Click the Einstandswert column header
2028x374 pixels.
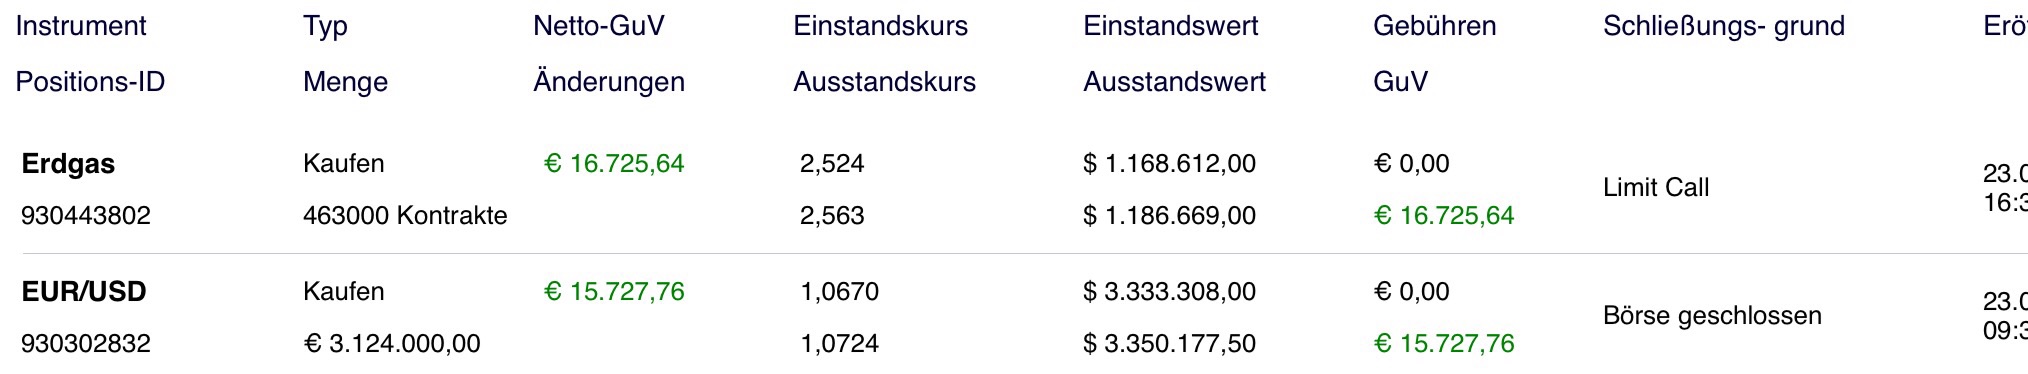click(x=1170, y=26)
